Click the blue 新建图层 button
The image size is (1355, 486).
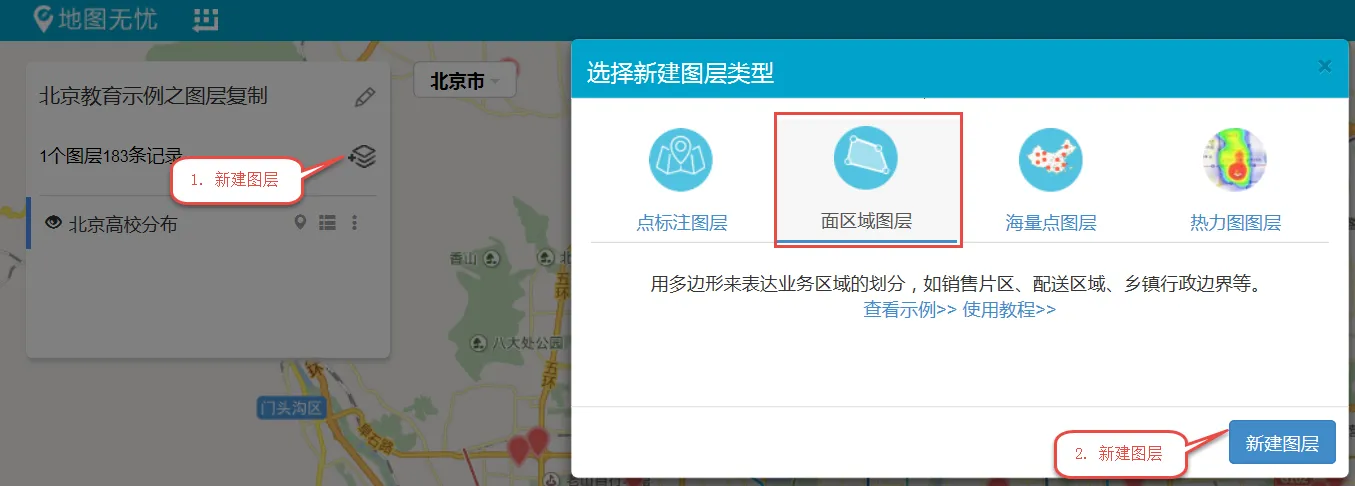(x=1282, y=443)
